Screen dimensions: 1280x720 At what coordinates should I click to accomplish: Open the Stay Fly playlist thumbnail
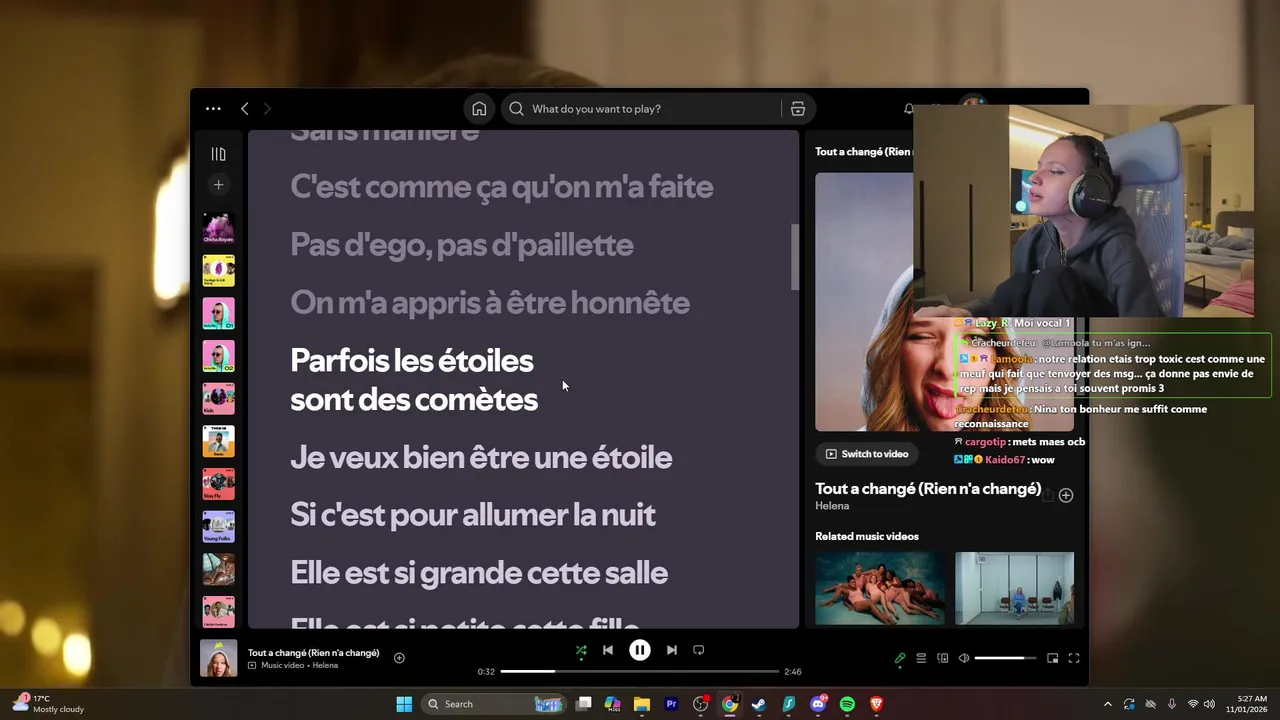pos(218,484)
